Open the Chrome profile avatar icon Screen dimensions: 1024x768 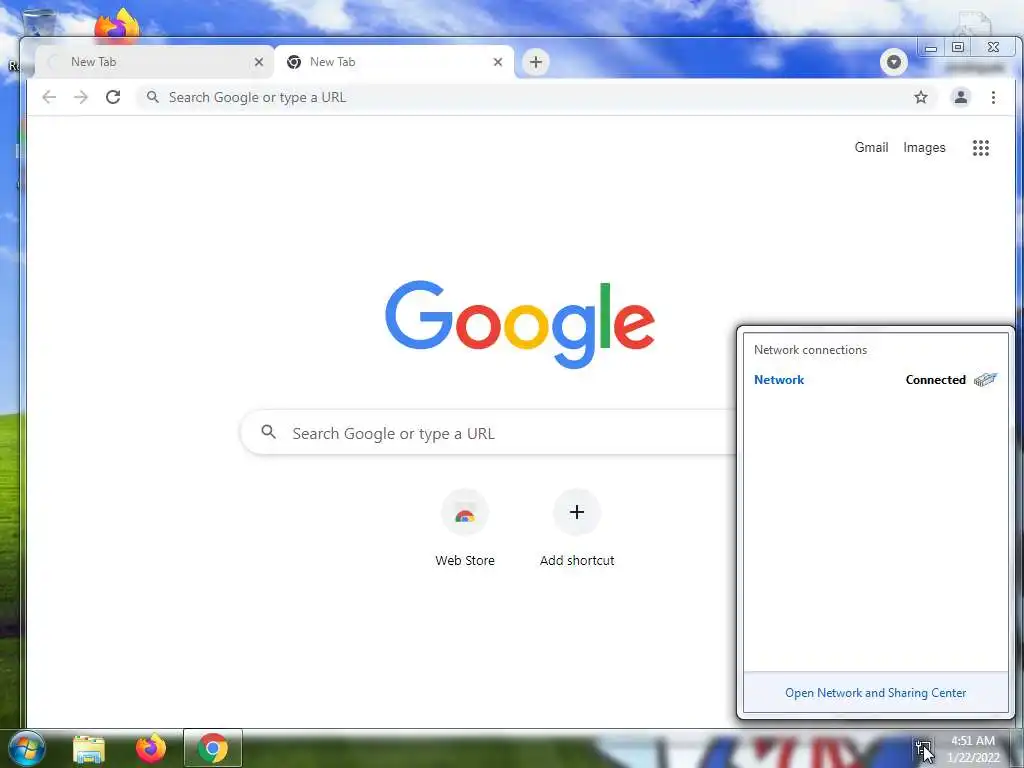961,97
